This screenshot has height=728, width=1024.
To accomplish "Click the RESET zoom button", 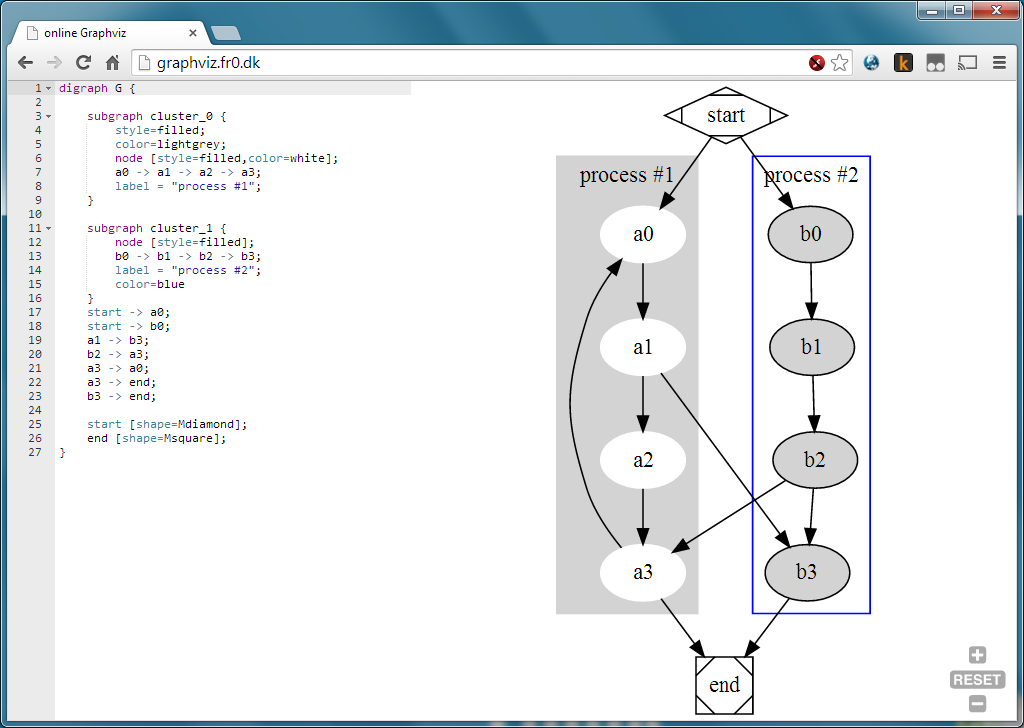I will coord(977,680).
